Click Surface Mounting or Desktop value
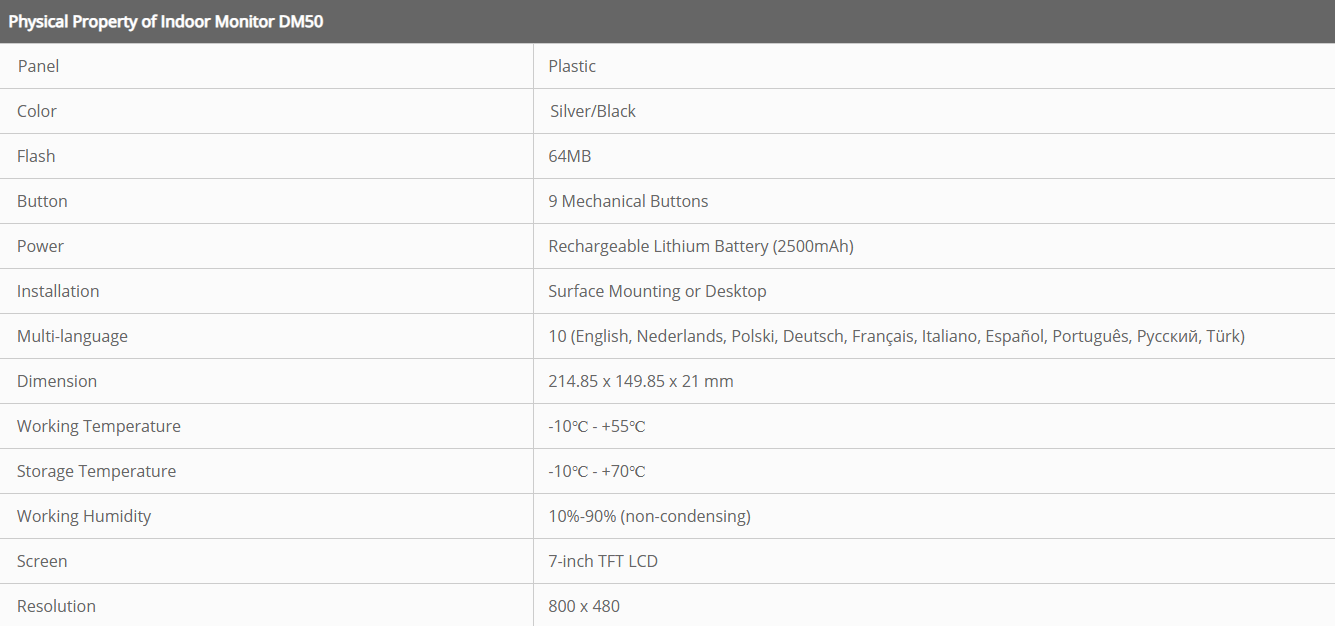This screenshot has width=1335, height=626. pyautogui.click(x=657, y=291)
